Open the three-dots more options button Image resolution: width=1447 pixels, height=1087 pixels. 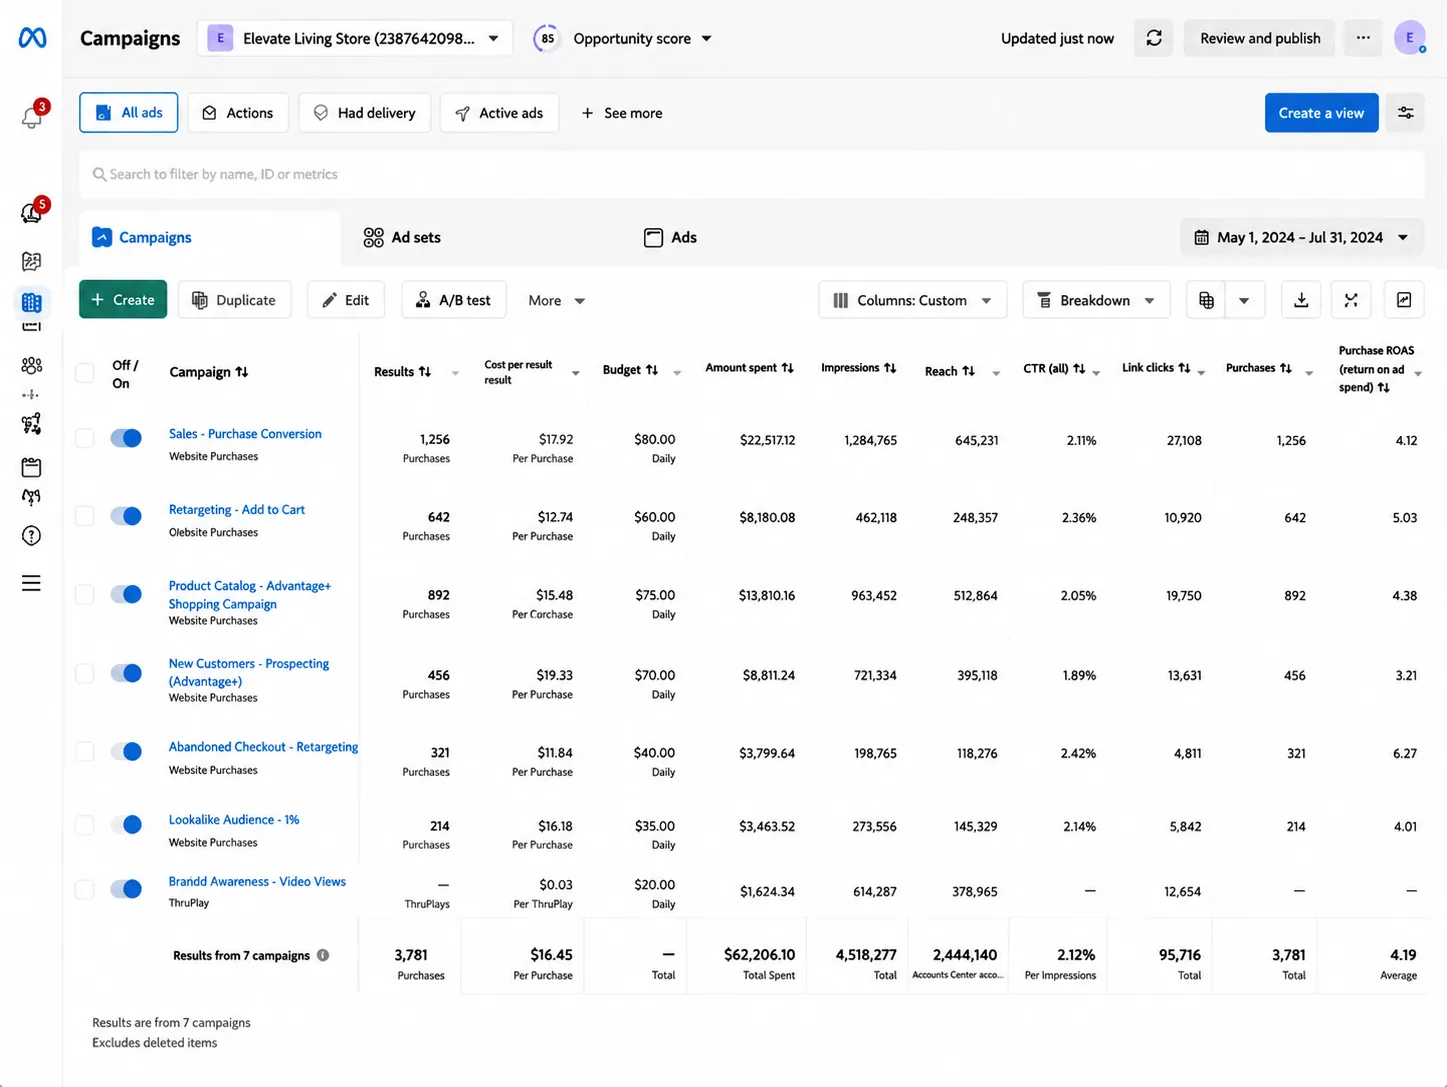tap(1363, 38)
